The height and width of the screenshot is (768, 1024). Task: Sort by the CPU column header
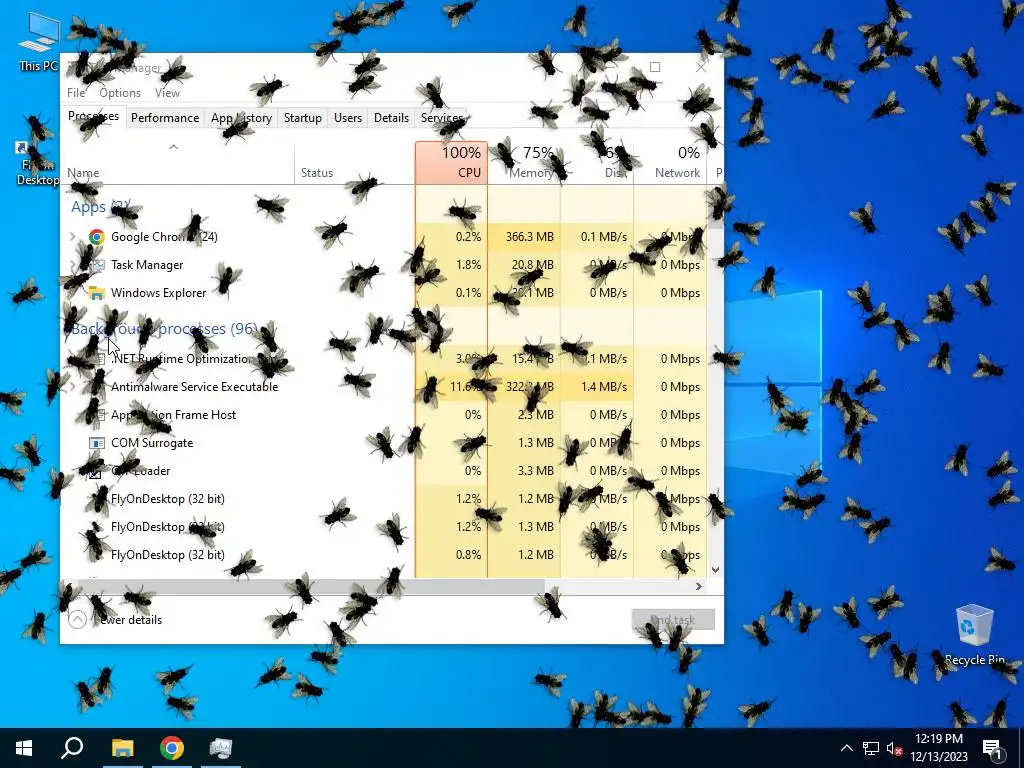451,163
